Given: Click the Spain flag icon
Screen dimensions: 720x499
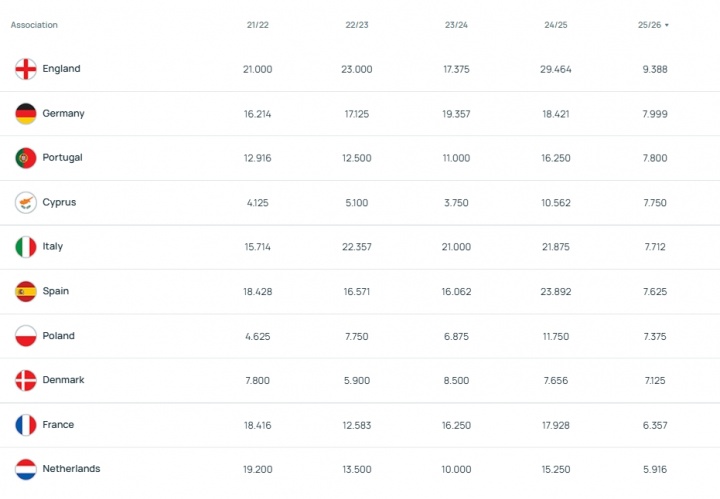Looking at the screenshot, I should coord(26,292).
